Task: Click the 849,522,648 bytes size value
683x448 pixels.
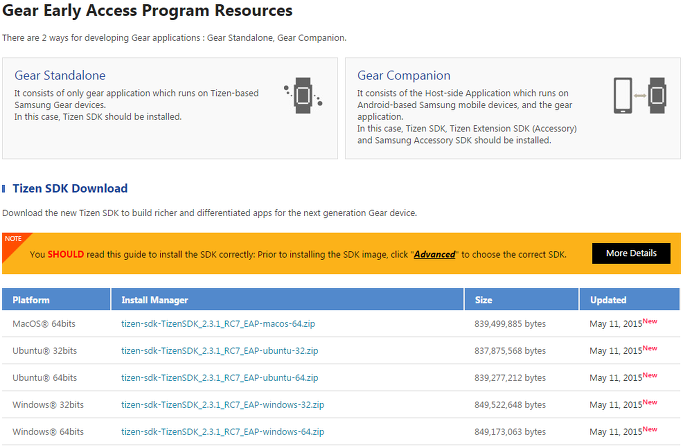Action: [510, 405]
